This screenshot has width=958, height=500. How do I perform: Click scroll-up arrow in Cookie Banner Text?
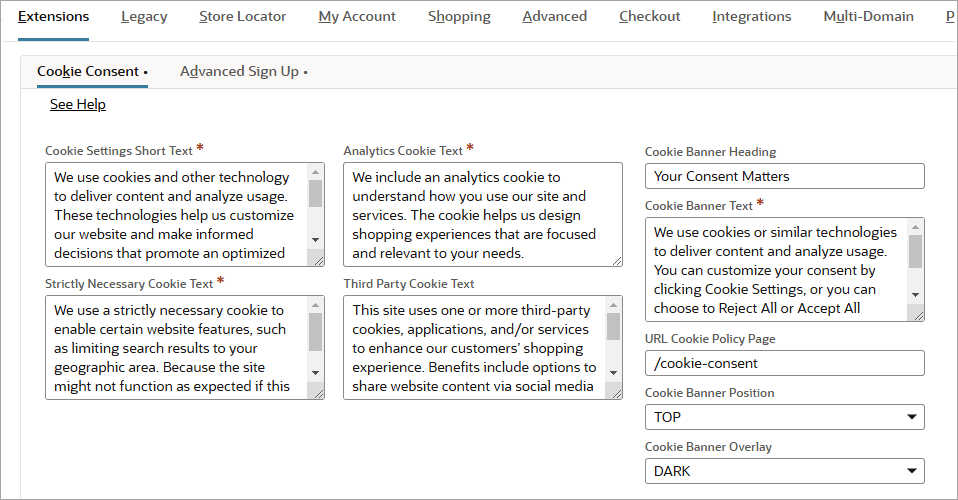click(915, 227)
